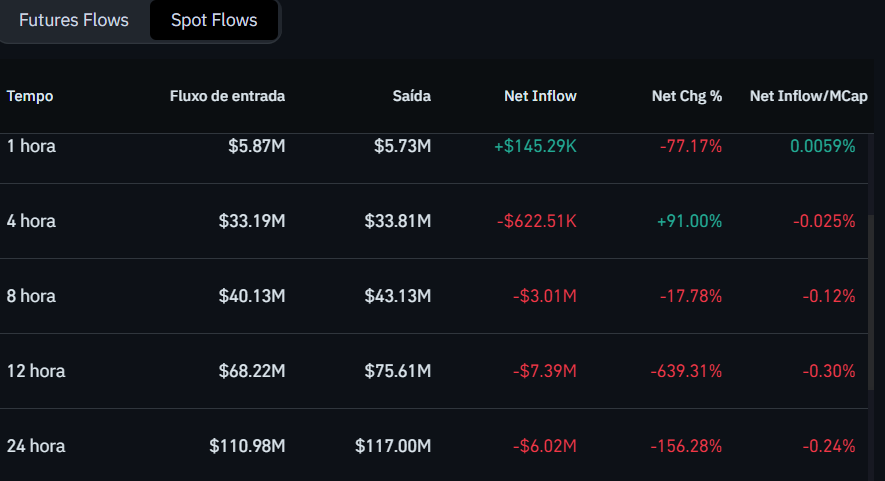Select the 24 hora row label

[x=36, y=446]
